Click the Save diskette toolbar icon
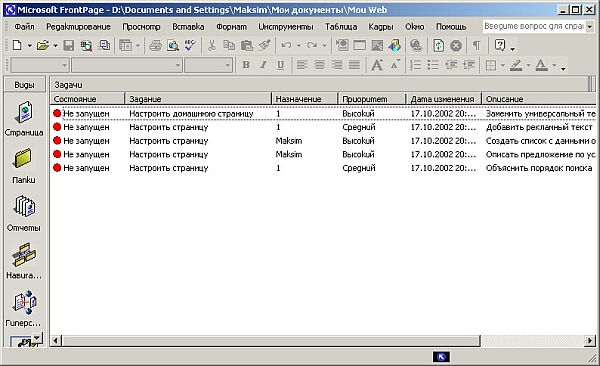Screen dimensions: 600x366 pyautogui.click(x=68, y=46)
